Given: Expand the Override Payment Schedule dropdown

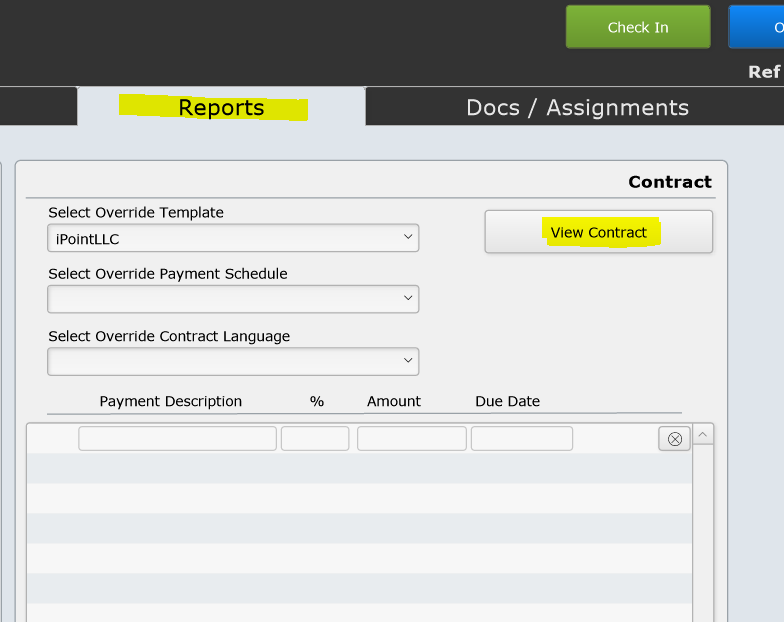Looking at the screenshot, I should click(x=233, y=299).
